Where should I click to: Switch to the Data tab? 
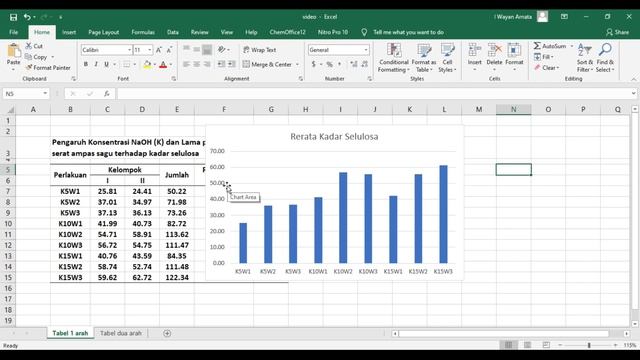tap(173, 32)
